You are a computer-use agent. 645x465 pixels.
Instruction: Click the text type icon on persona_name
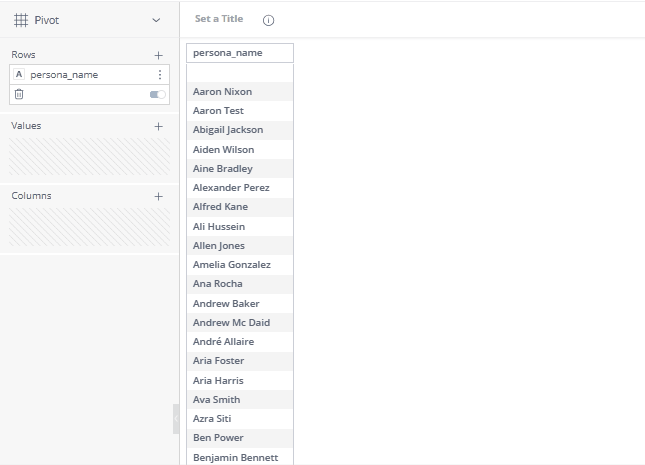[19, 75]
